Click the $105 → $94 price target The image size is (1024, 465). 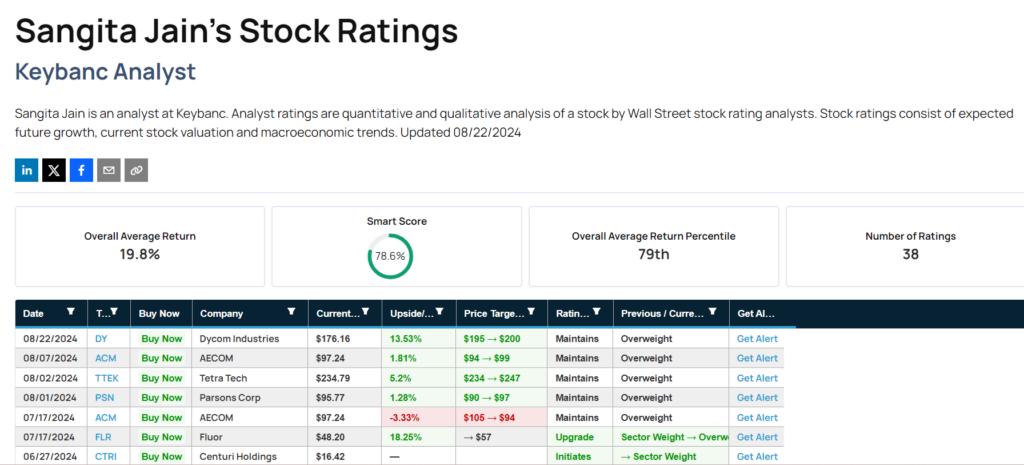coord(502,417)
